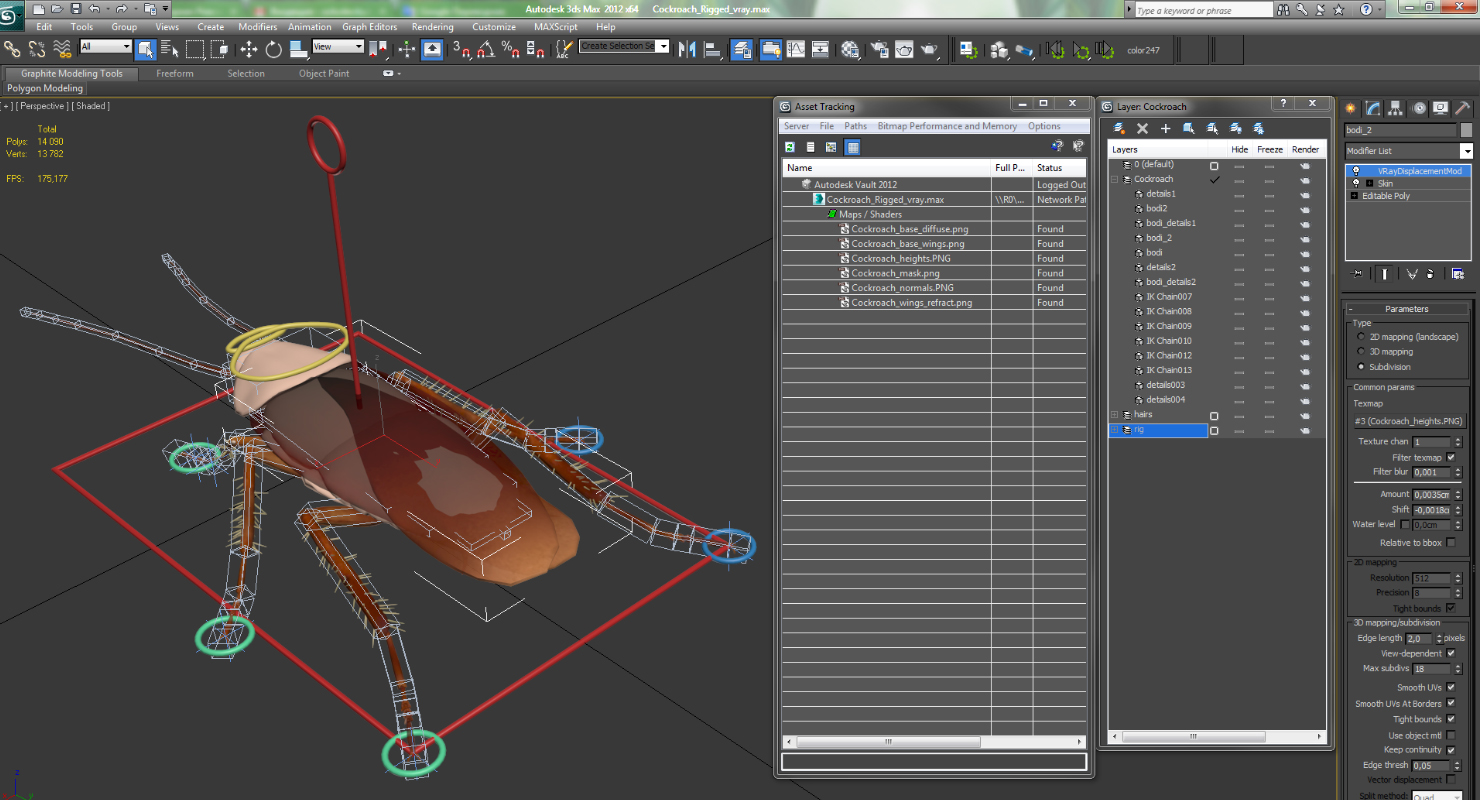Open Select by Name tool

170,48
